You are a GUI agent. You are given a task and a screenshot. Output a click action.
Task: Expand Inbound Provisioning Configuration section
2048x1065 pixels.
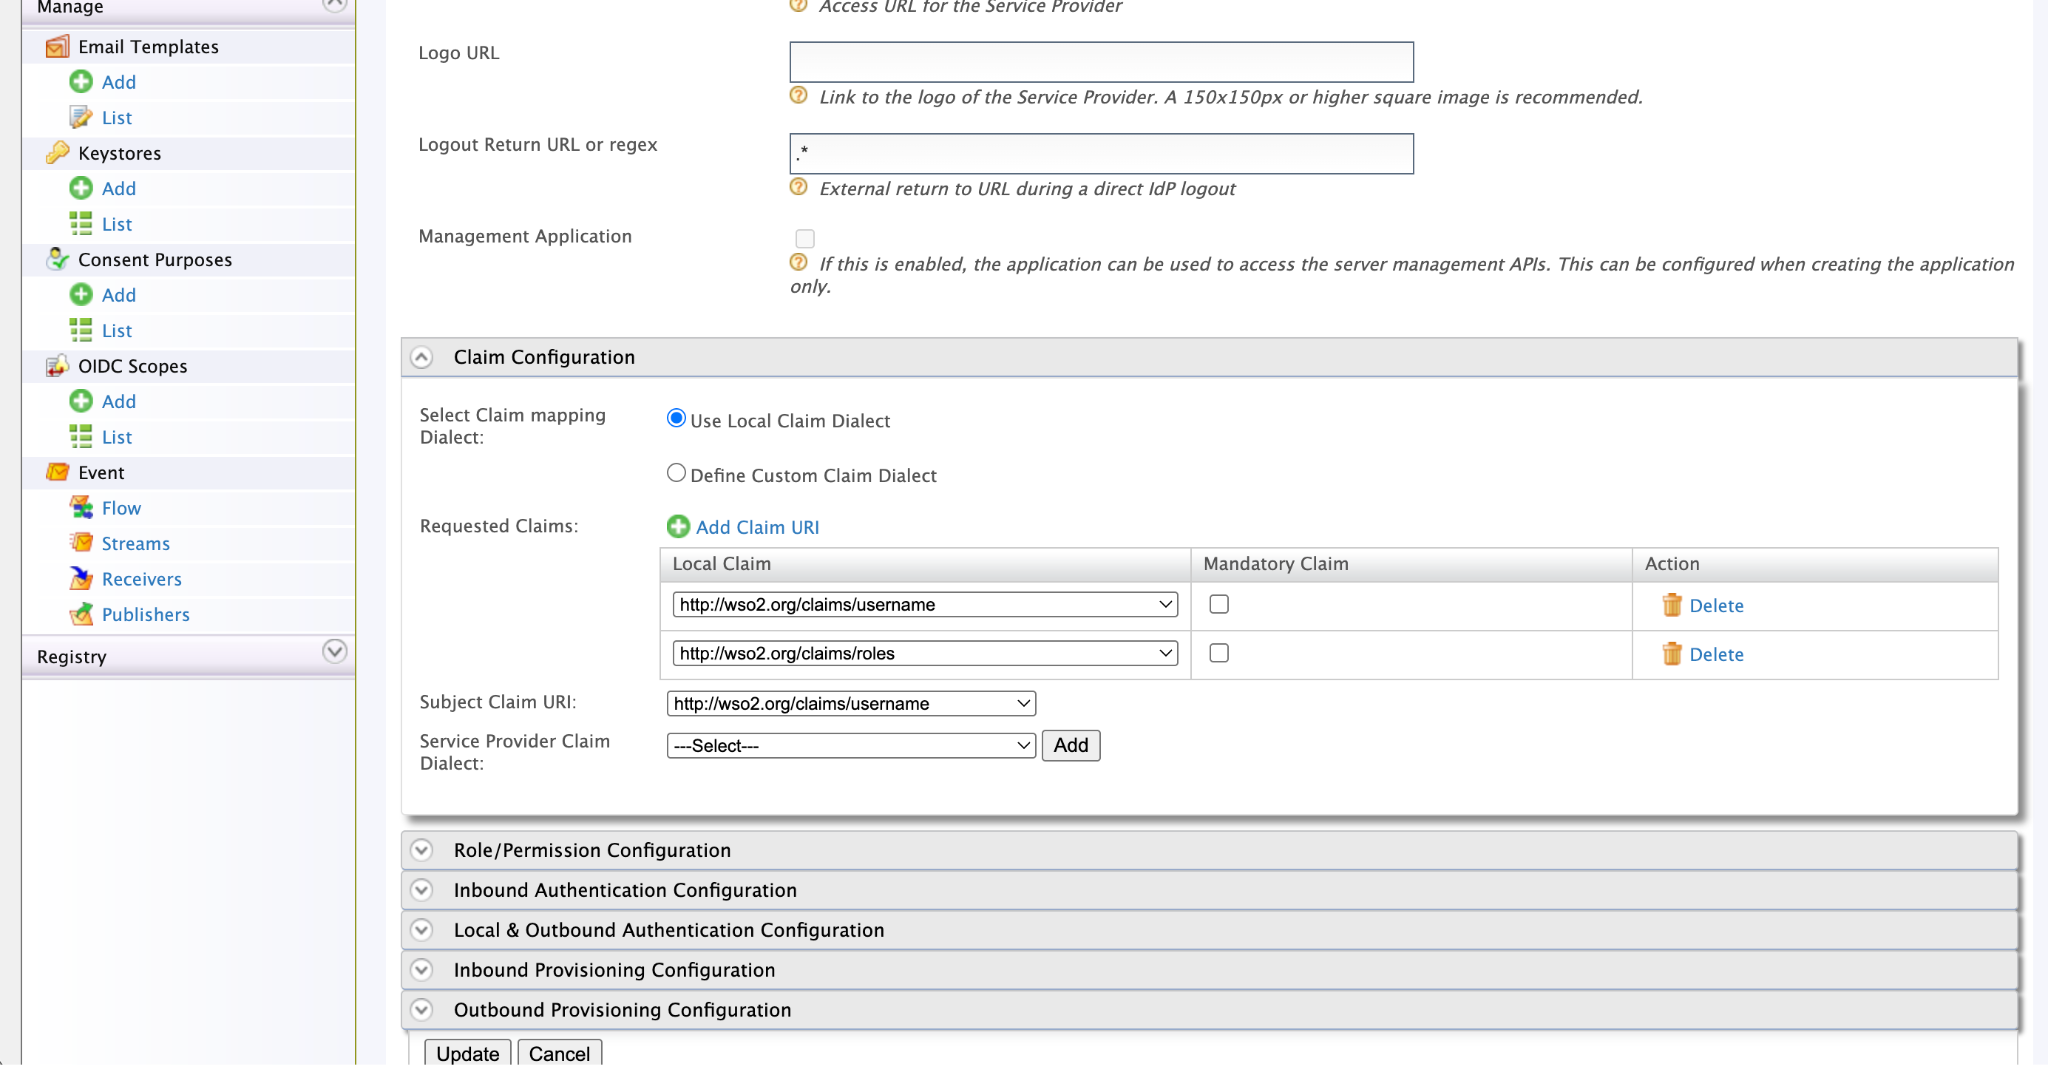click(422, 970)
